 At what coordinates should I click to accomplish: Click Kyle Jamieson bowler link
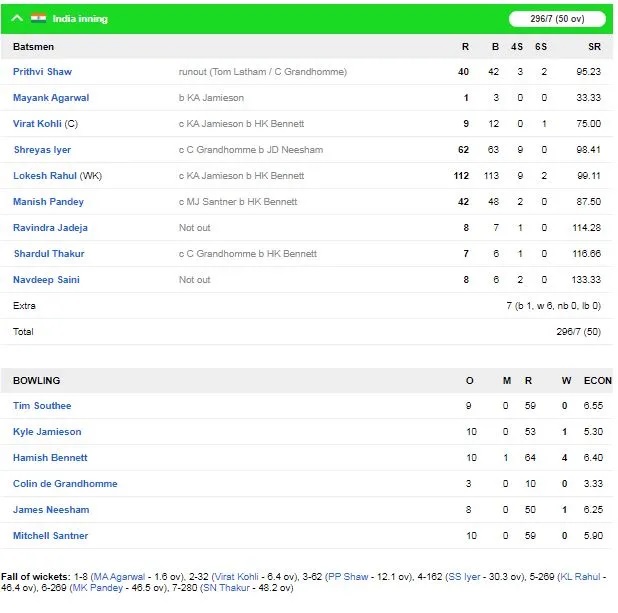click(47, 432)
